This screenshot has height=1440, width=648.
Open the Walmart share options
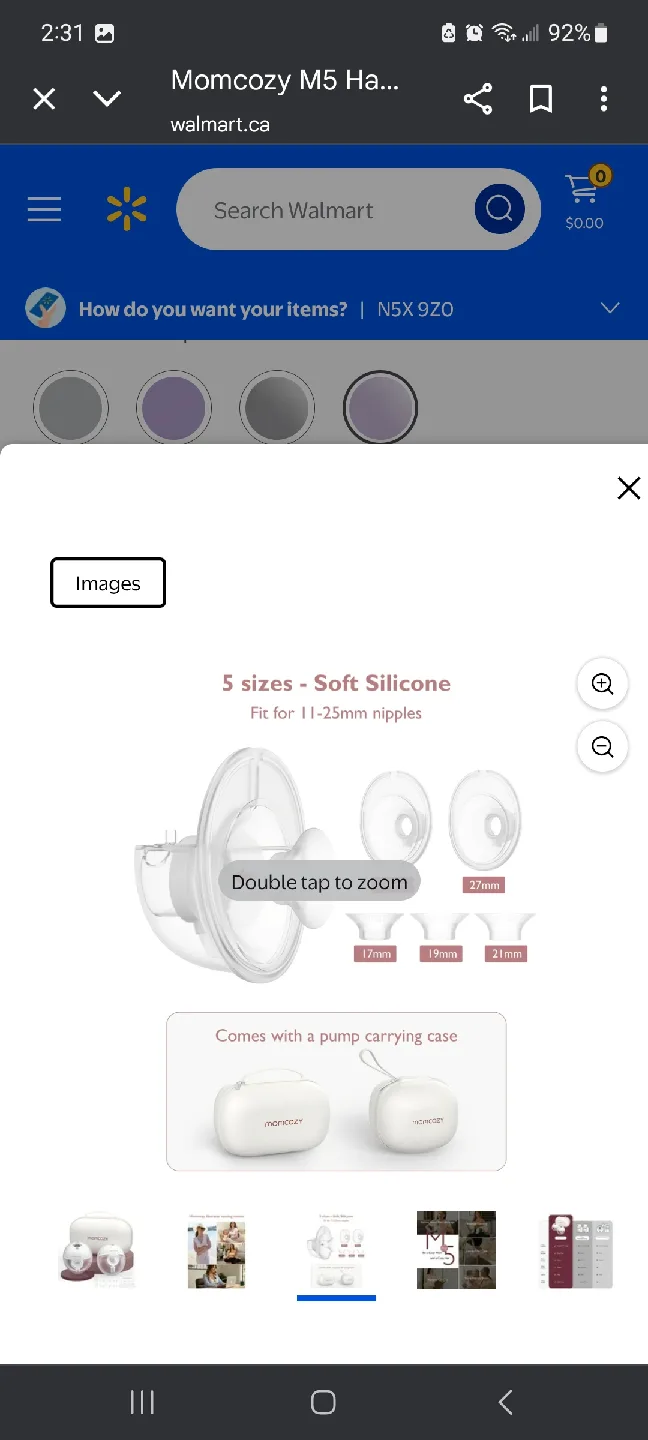478,99
